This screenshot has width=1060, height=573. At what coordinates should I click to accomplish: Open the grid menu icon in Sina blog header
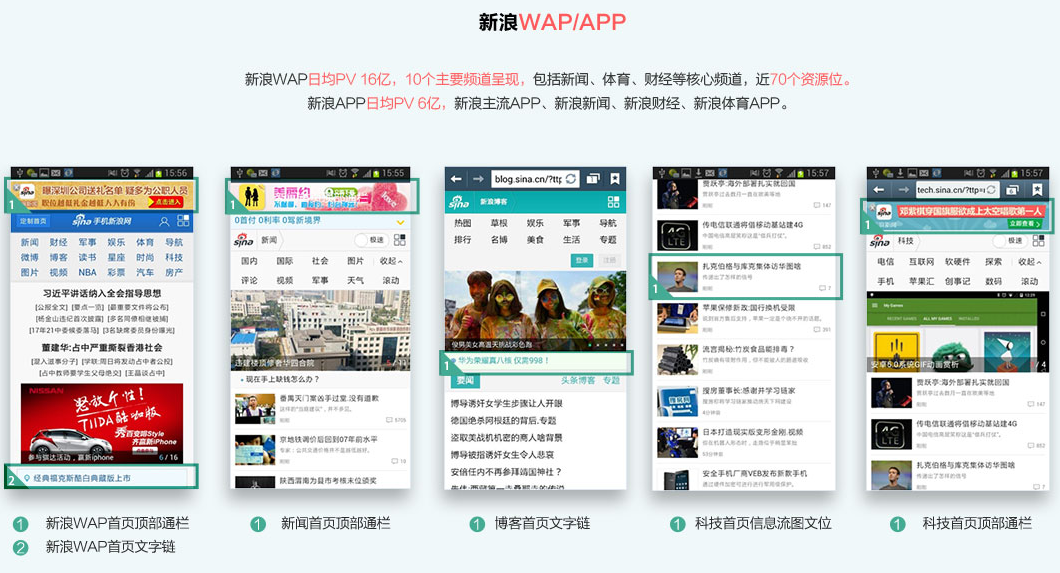(613, 201)
